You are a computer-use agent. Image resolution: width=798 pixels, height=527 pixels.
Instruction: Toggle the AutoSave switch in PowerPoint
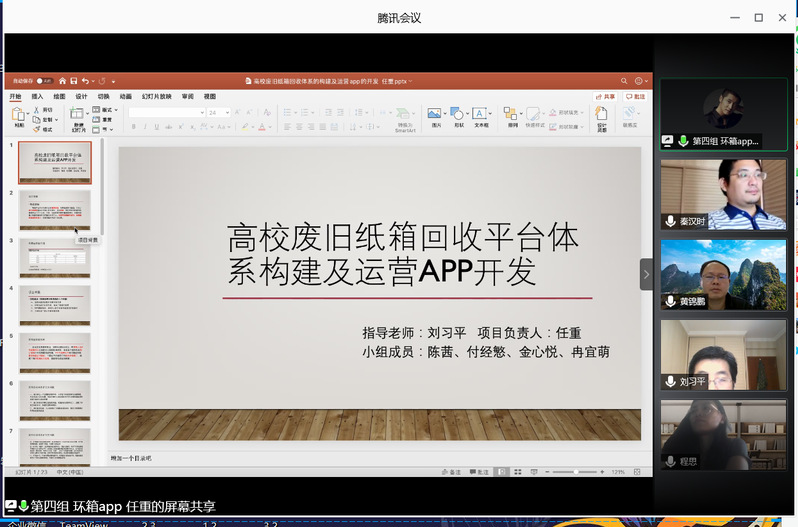click(x=46, y=80)
